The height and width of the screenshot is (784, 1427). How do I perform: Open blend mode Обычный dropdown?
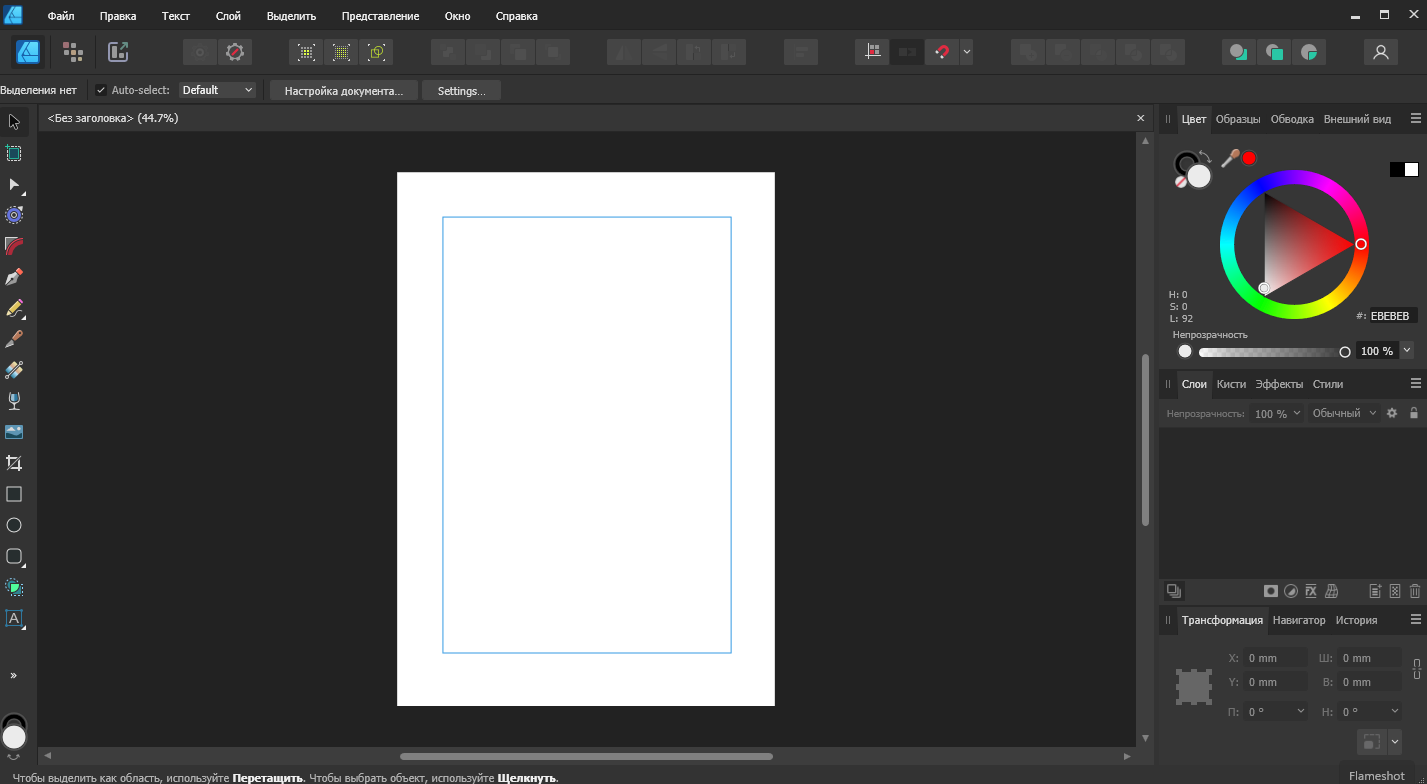(x=1344, y=413)
